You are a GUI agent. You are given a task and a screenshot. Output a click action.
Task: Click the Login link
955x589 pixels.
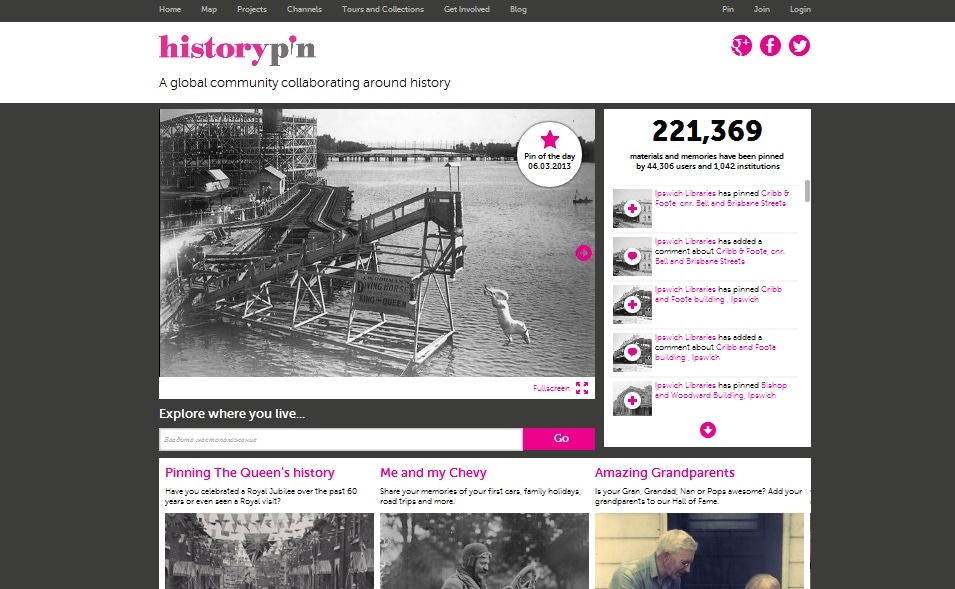click(x=800, y=9)
